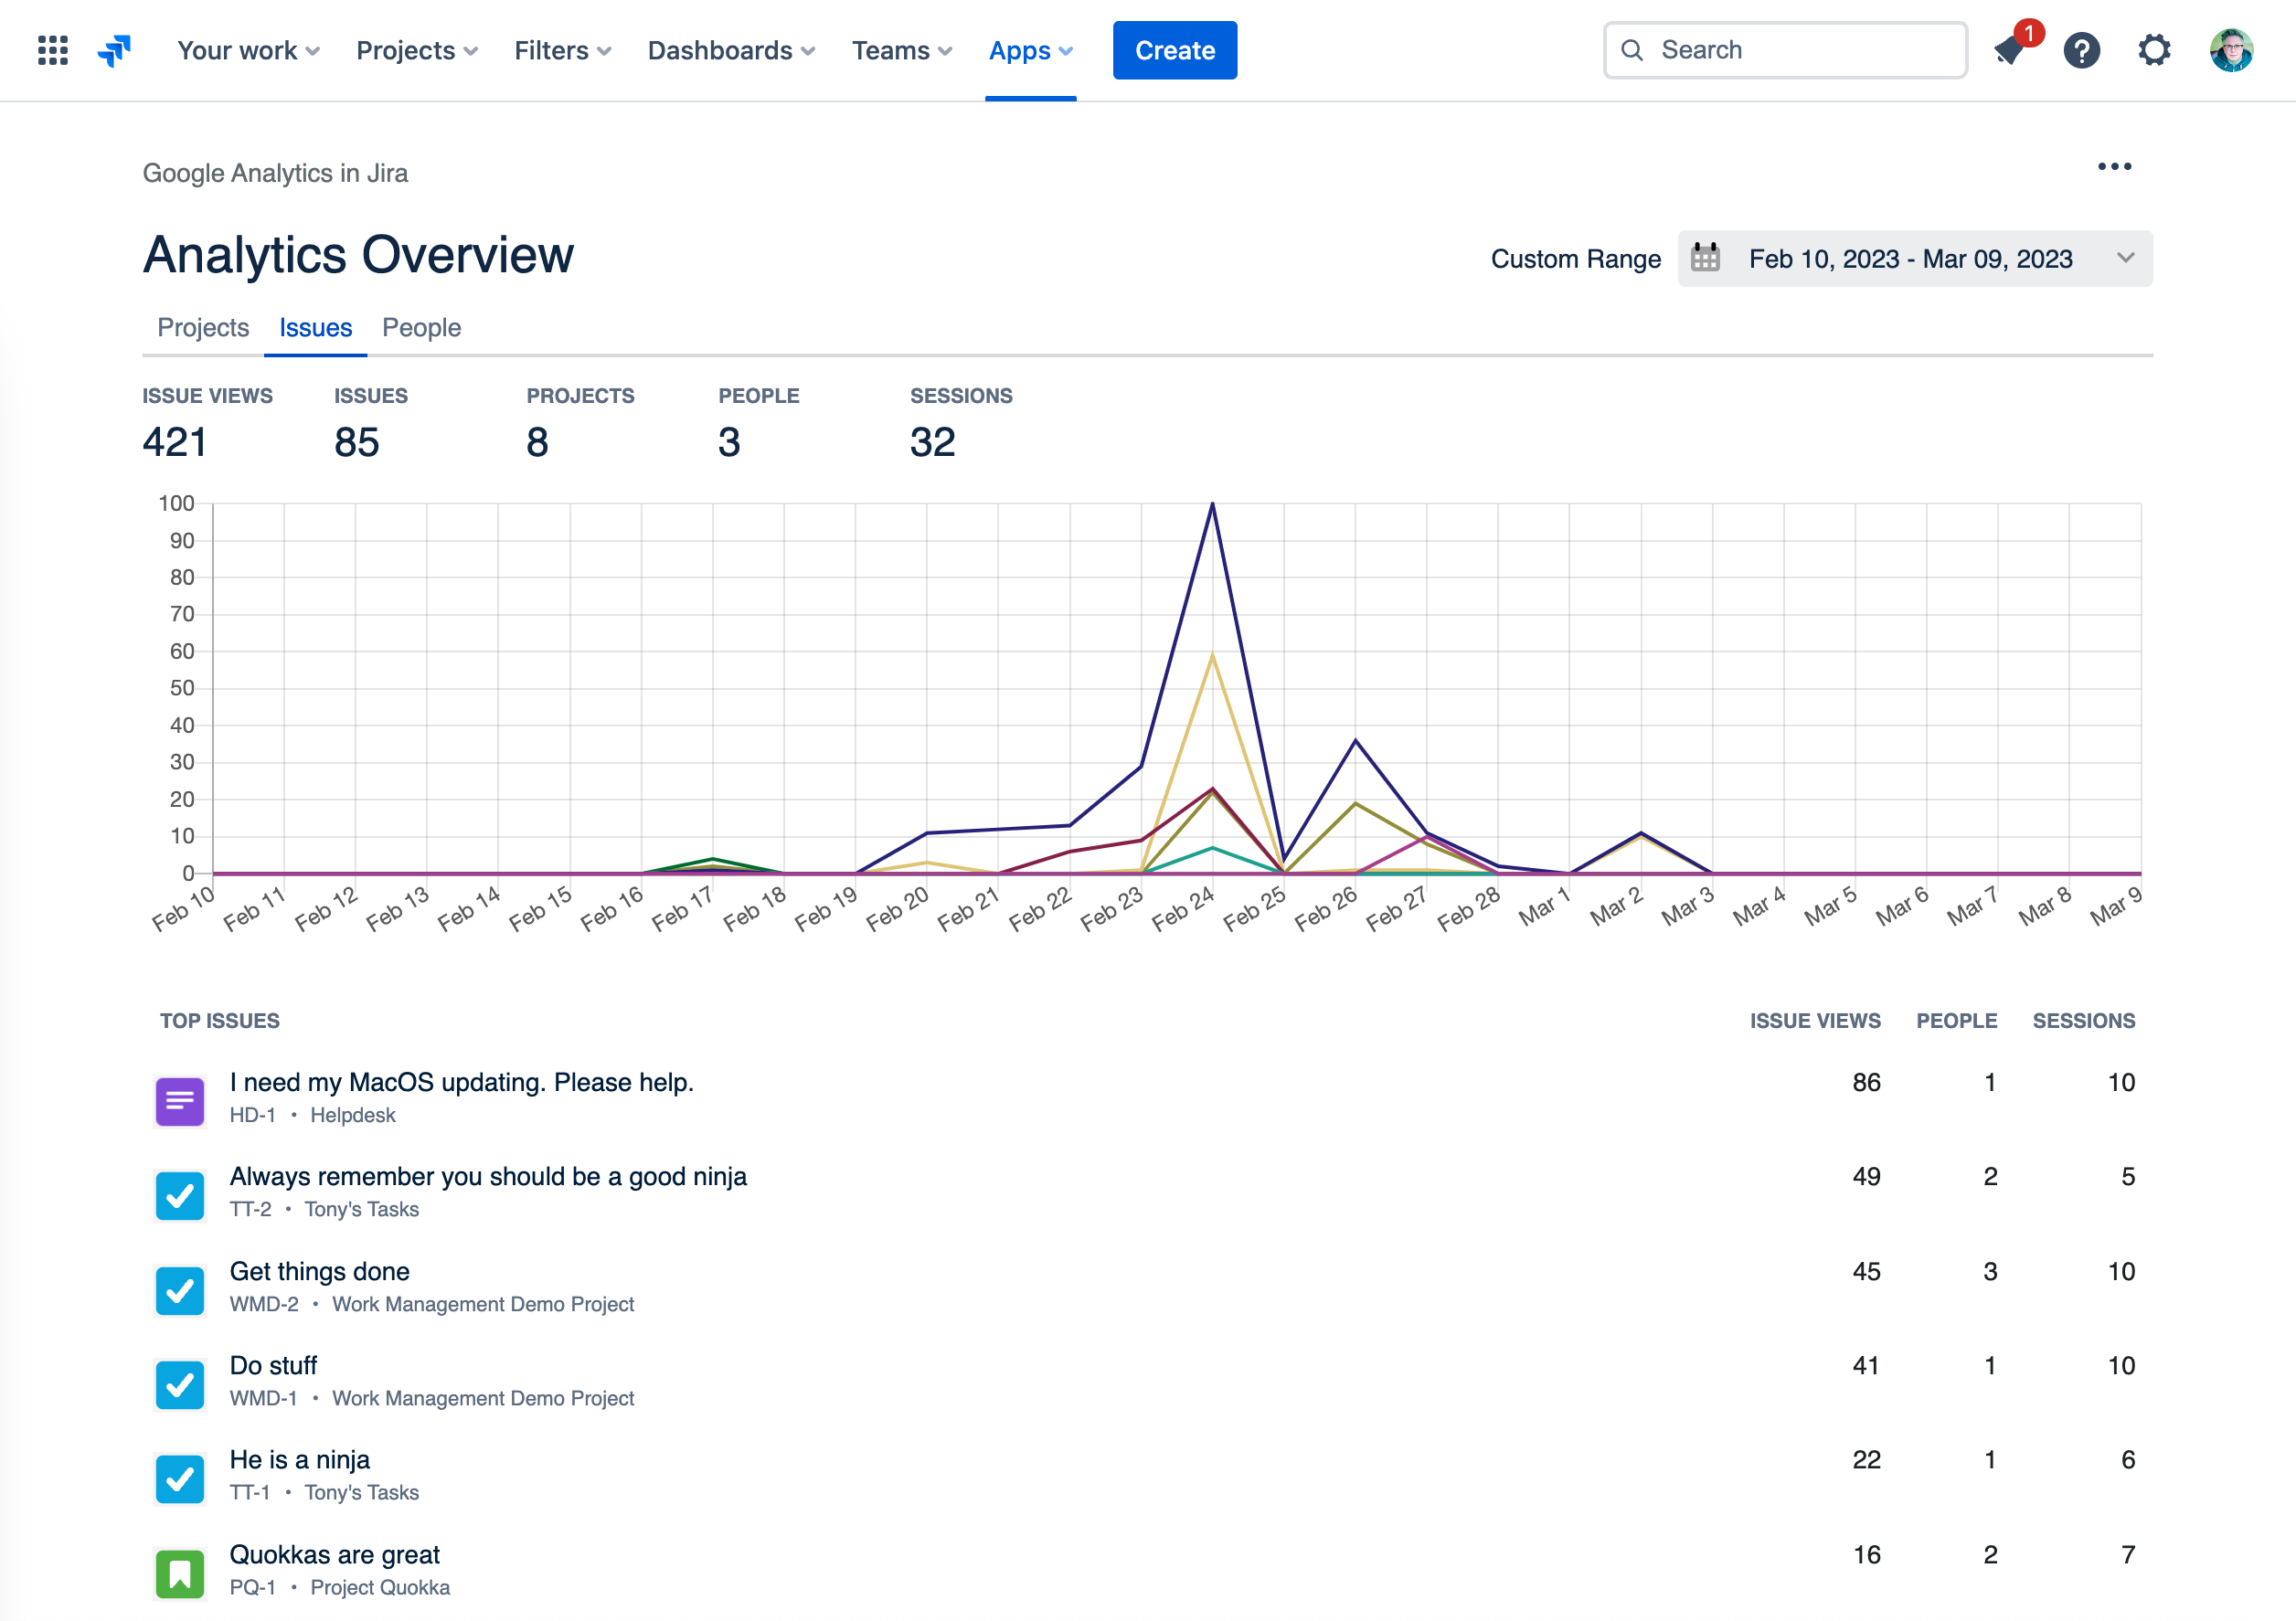The width and height of the screenshot is (2296, 1621).
Task: Expand the Projects navigation dropdown
Action: [x=417, y=50]
